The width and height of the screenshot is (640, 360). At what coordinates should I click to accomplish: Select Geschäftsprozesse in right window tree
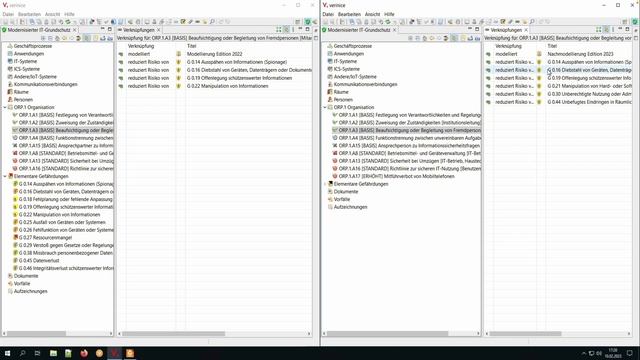[x=353, y=46]
